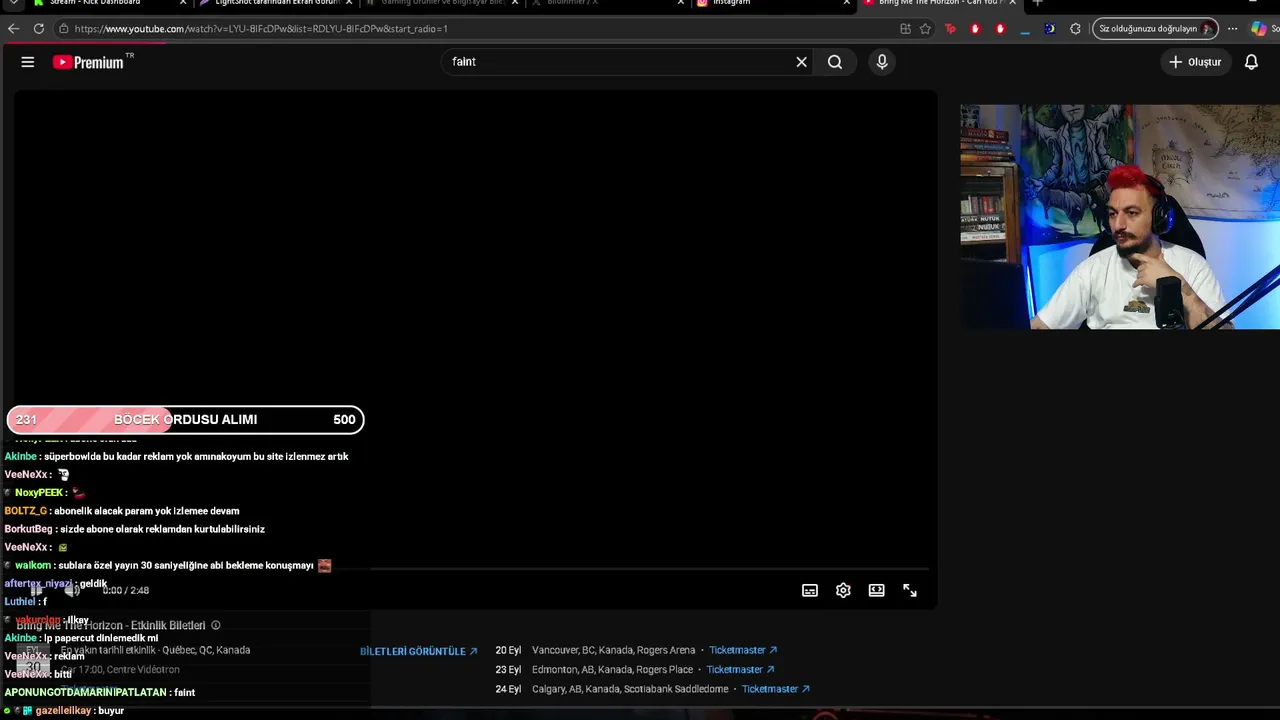The image size is (1280, 720).
Task: Open a new browser tab
Action: click(x=1037, y=3)
